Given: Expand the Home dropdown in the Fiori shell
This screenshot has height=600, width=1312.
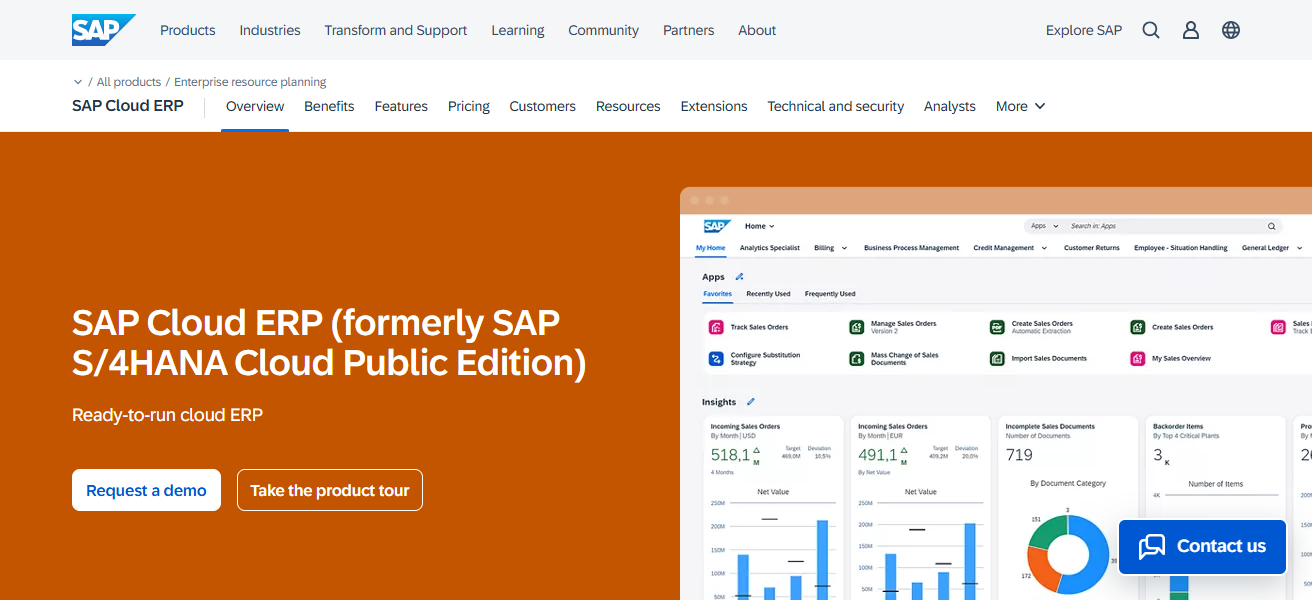Looking at the screenshot, I should (760, 225).
